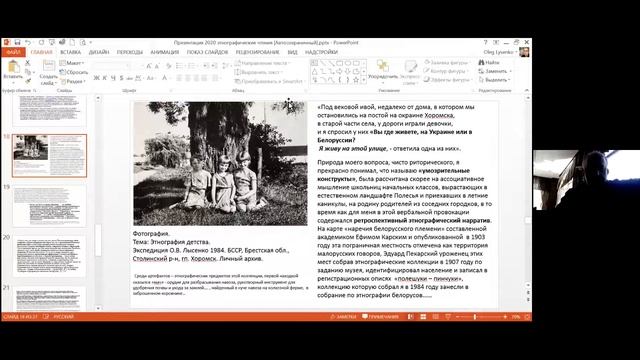Click the zoom slider handle in status bar
The height and width of the screenshot is (360, 640).
coord(475,317)
